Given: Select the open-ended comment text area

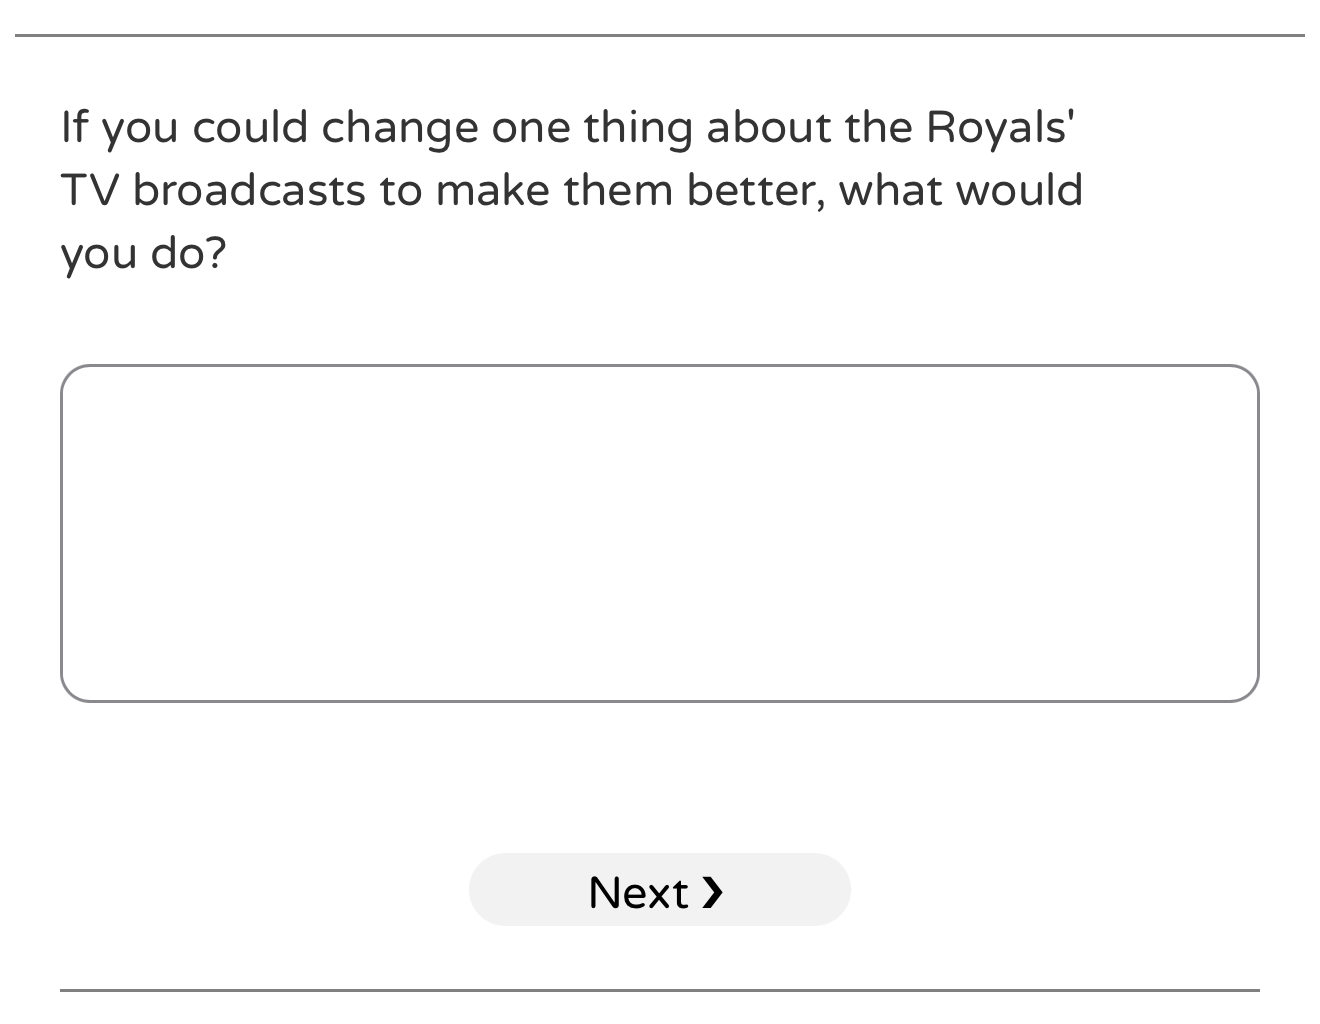Looking at the screenshot, I should pyautogui.click(x=659, y=533).
